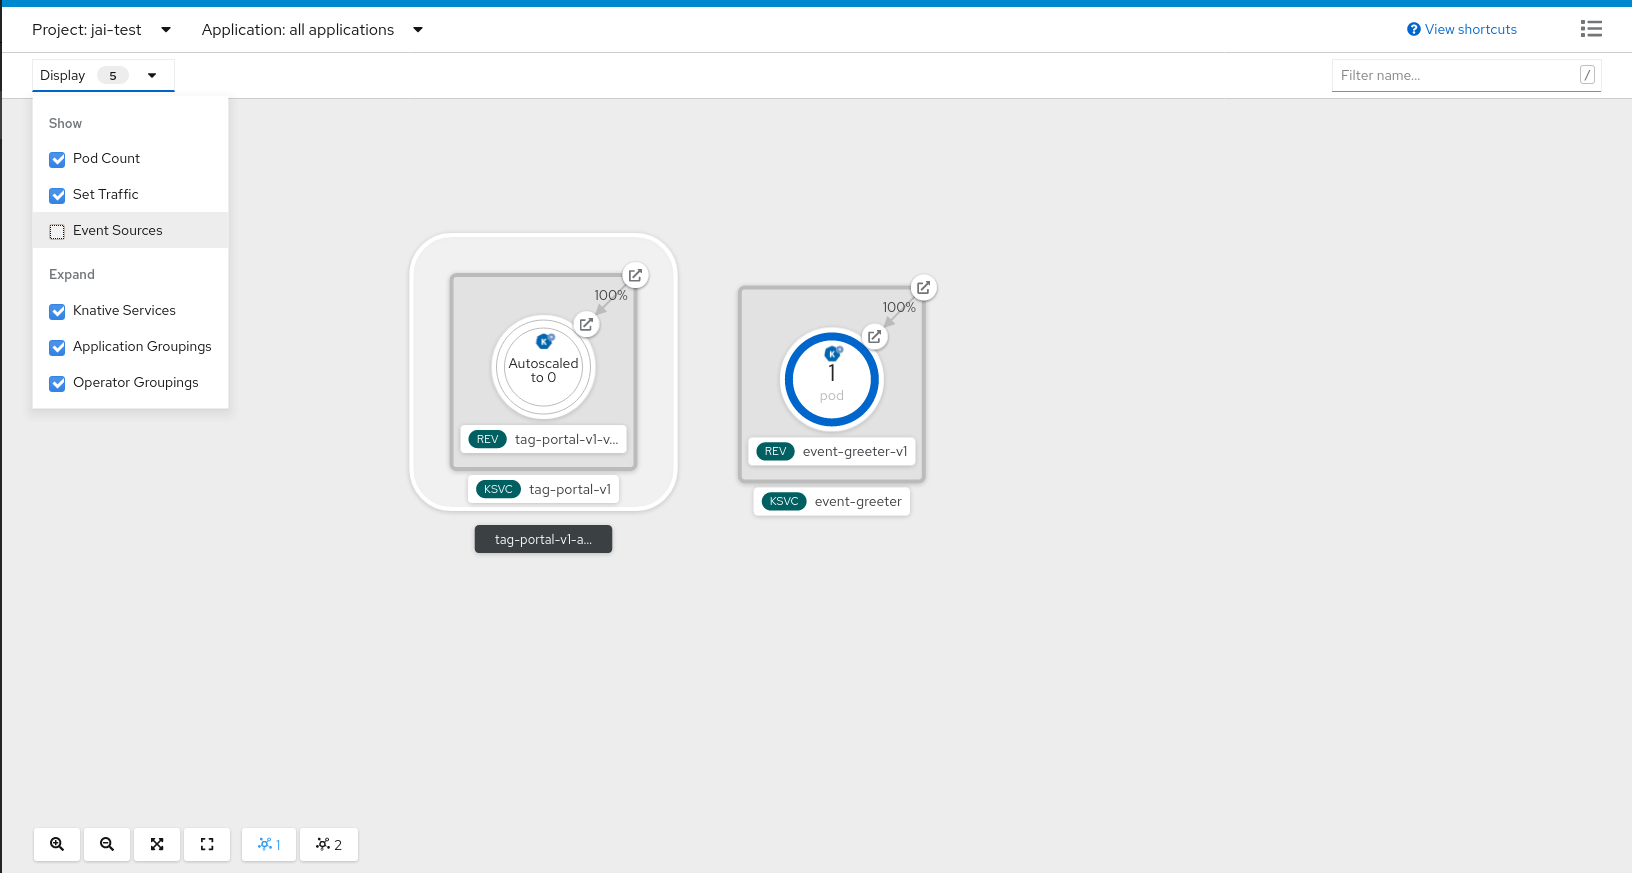Click the Display count badge 5
The image size is (1632, 873).
click(x=113, y=75)
